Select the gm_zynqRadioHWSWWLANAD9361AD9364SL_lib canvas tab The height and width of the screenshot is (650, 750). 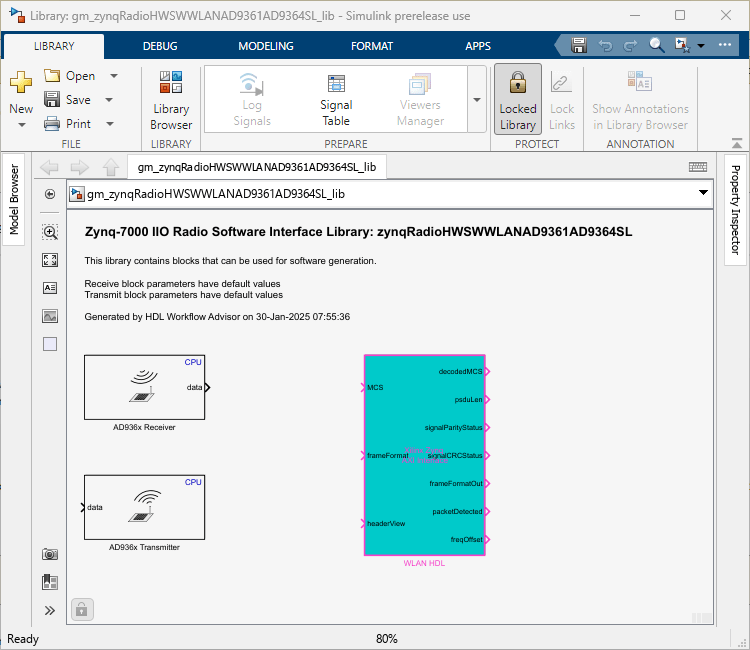point(257,167)
